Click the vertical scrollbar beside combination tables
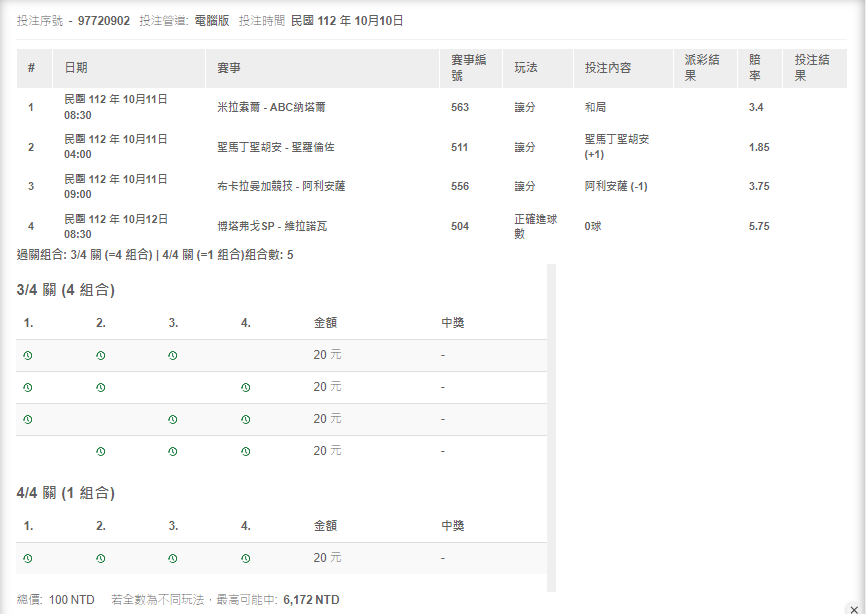Viewport: 866px width, 614px height. (x=551, y=428)
